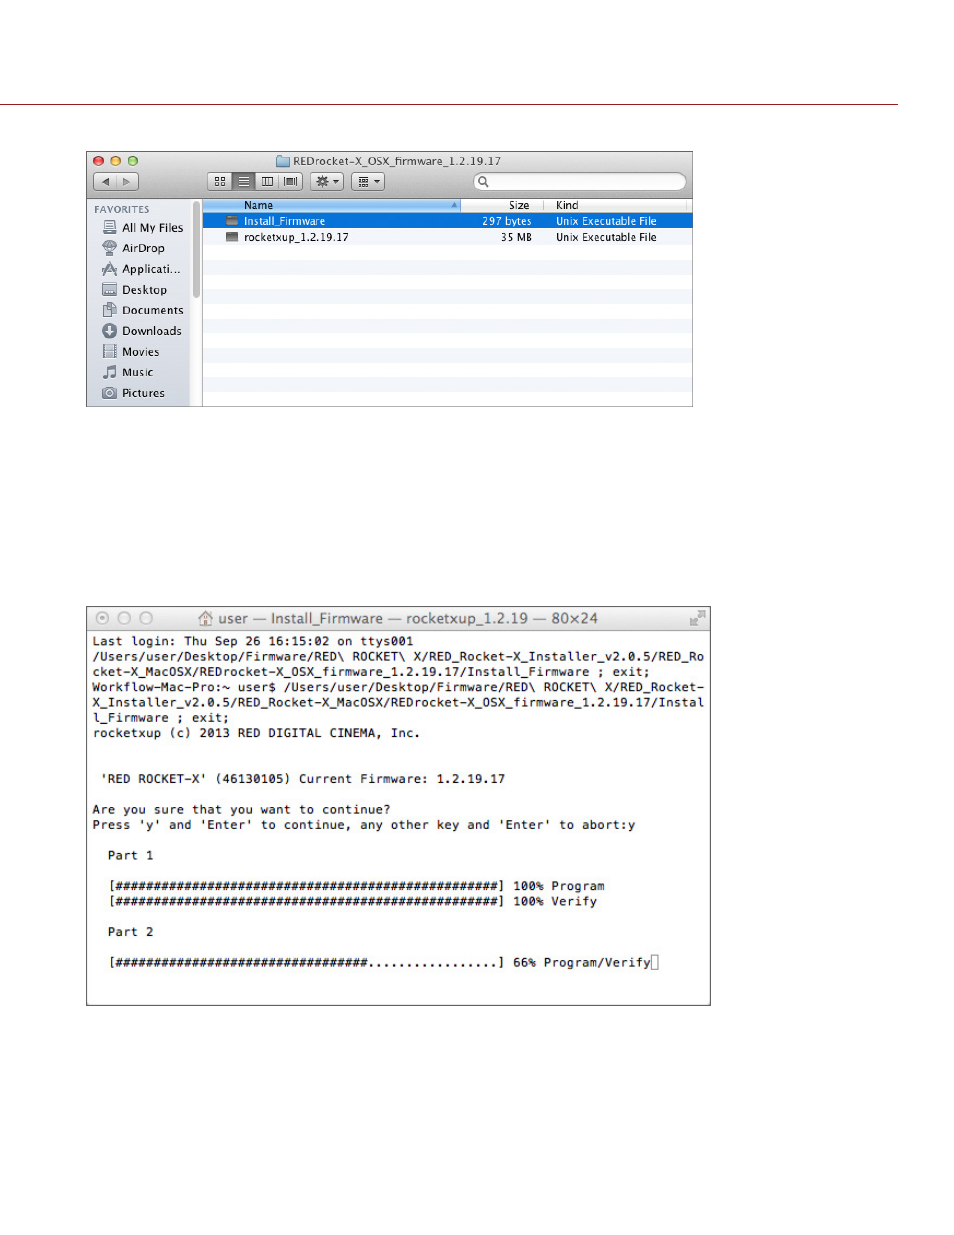Click the Part 1 Program progress bar
954x1235 pixels.
coord(306,886)
